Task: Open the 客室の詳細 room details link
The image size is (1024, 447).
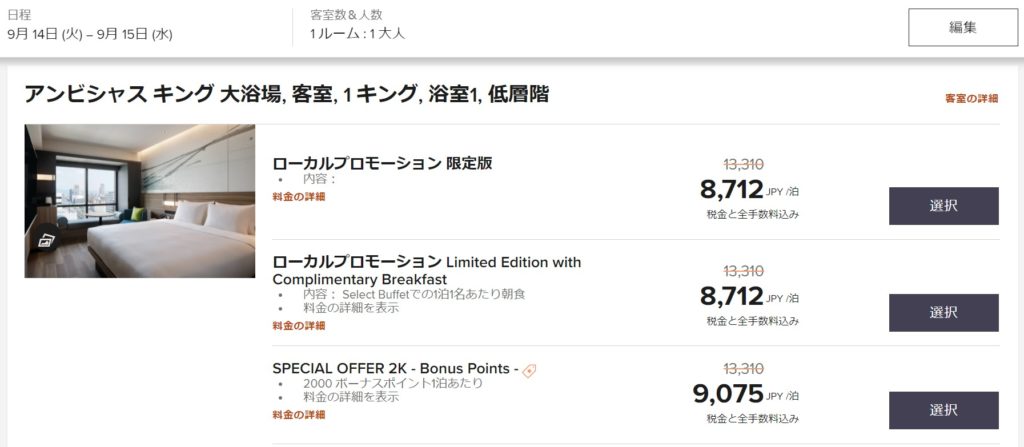Action: (971, 98)
